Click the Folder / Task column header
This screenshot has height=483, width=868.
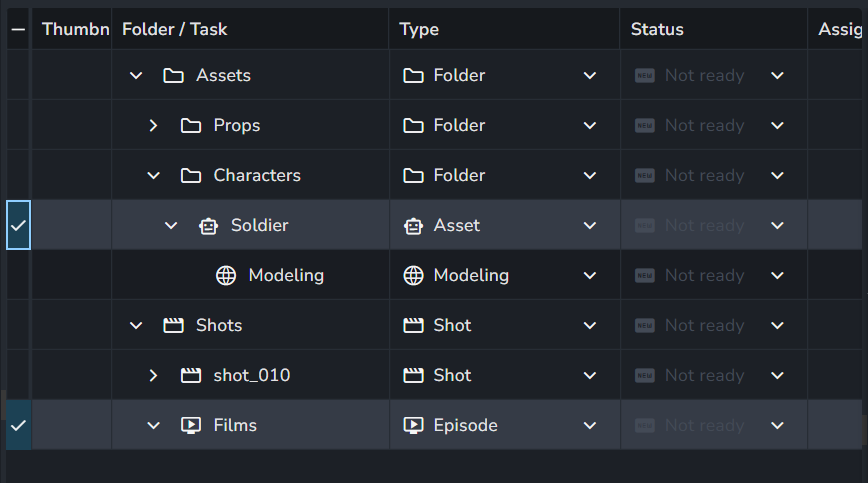[175, 29]
